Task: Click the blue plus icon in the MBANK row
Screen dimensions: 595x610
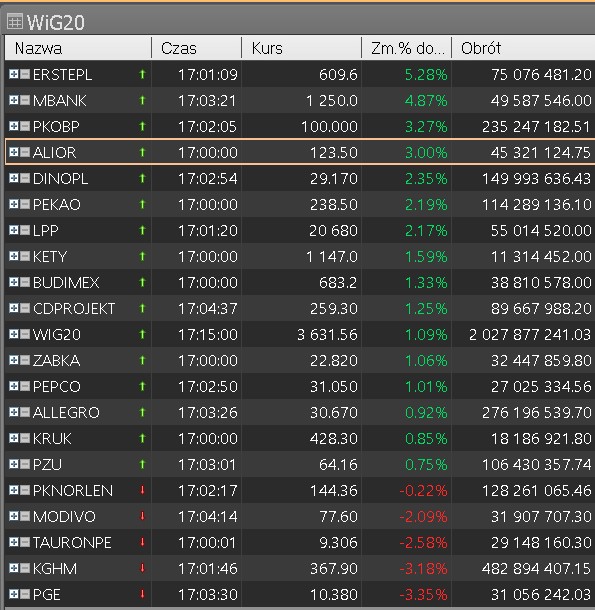Action: [x=14, y=100]
